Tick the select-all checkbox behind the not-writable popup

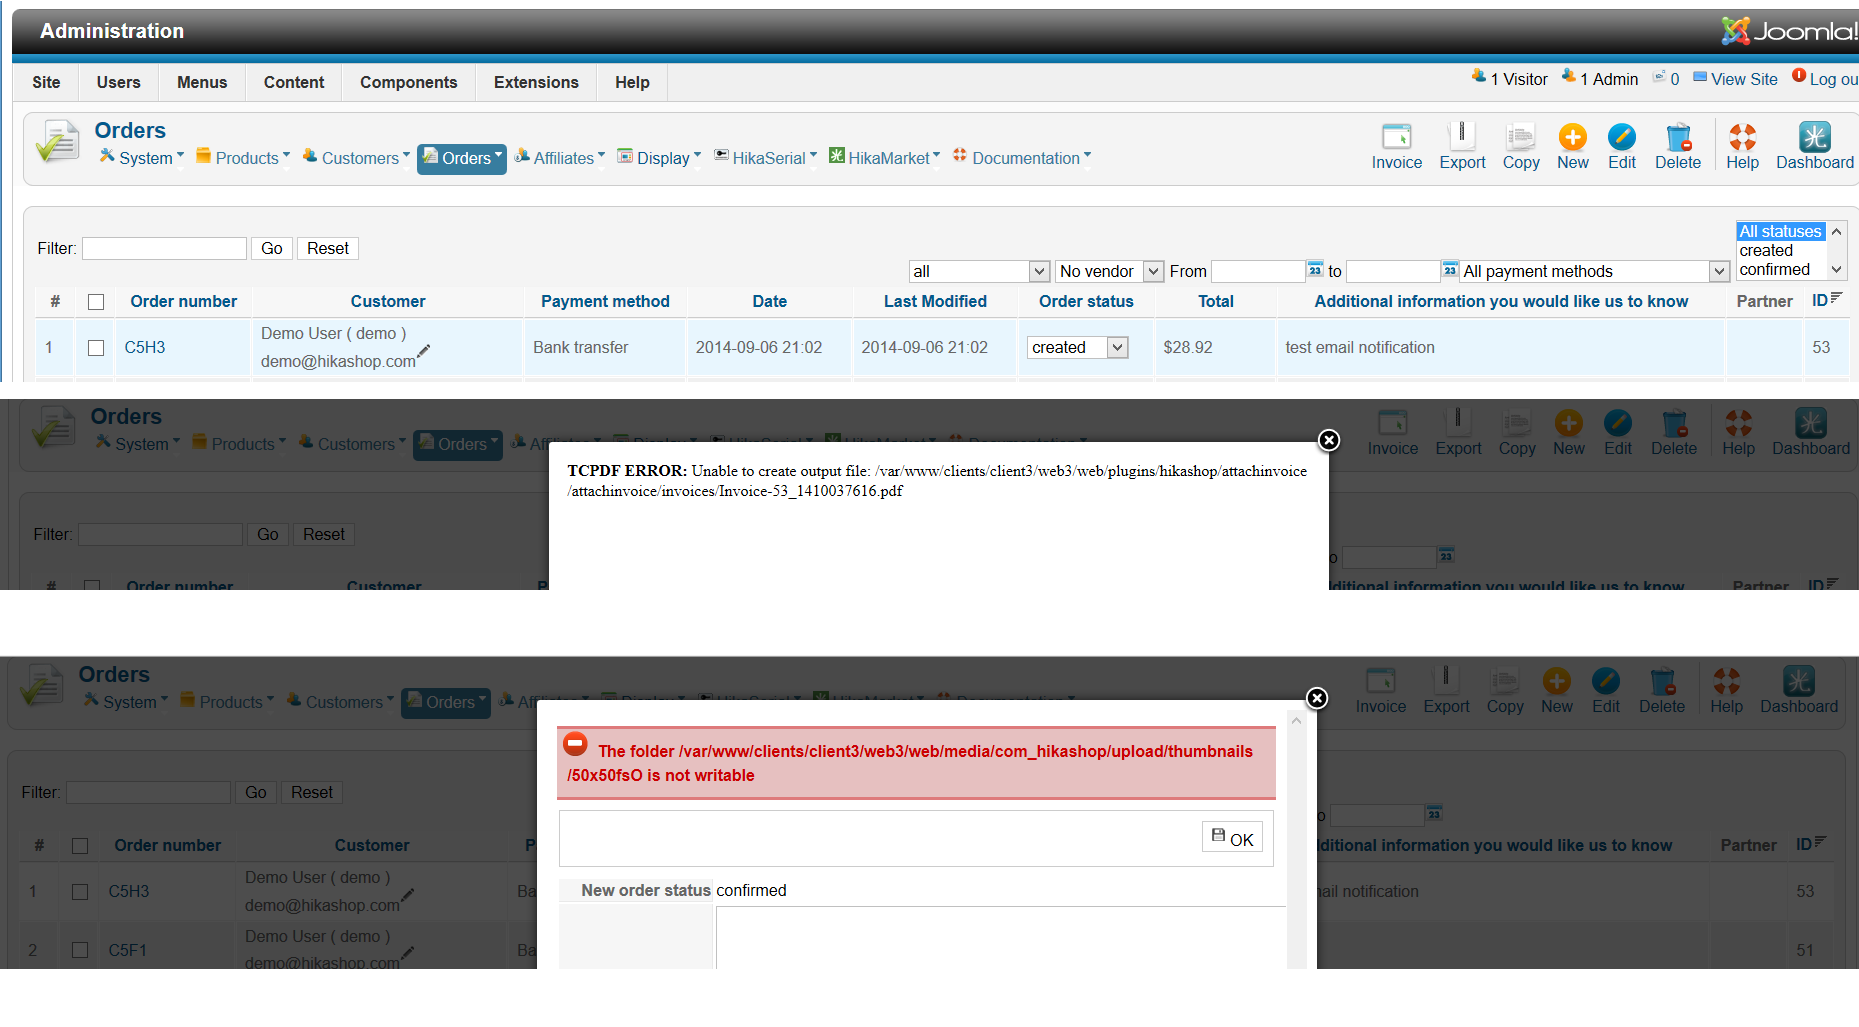pos(80,846)
